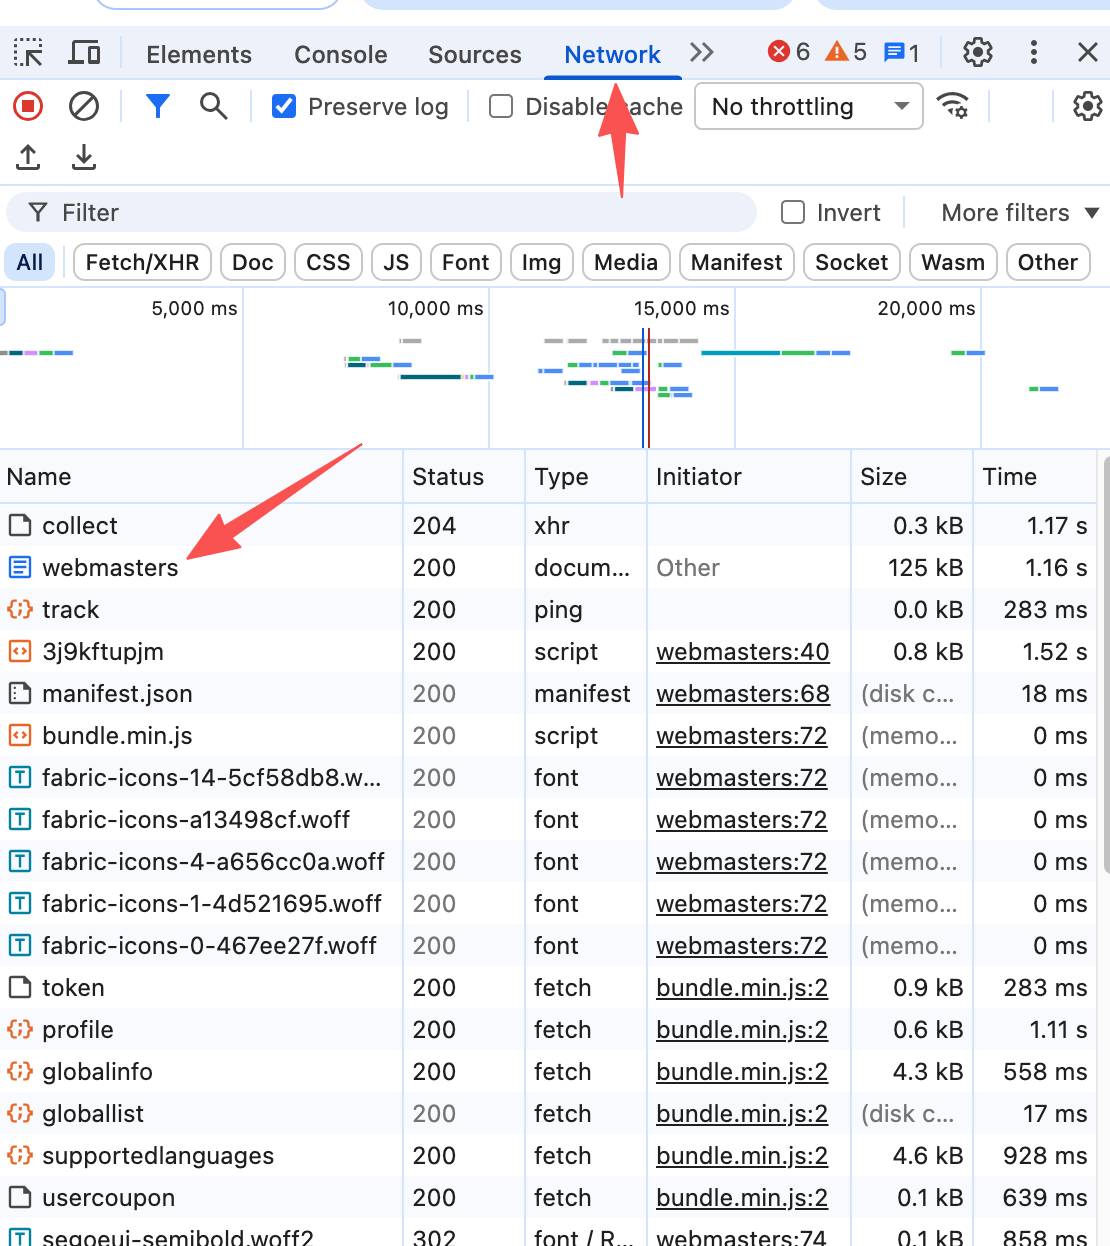The image size is (1110, 1246).
Task: Click inside the Filter text field
Action: tap(400, 213)
